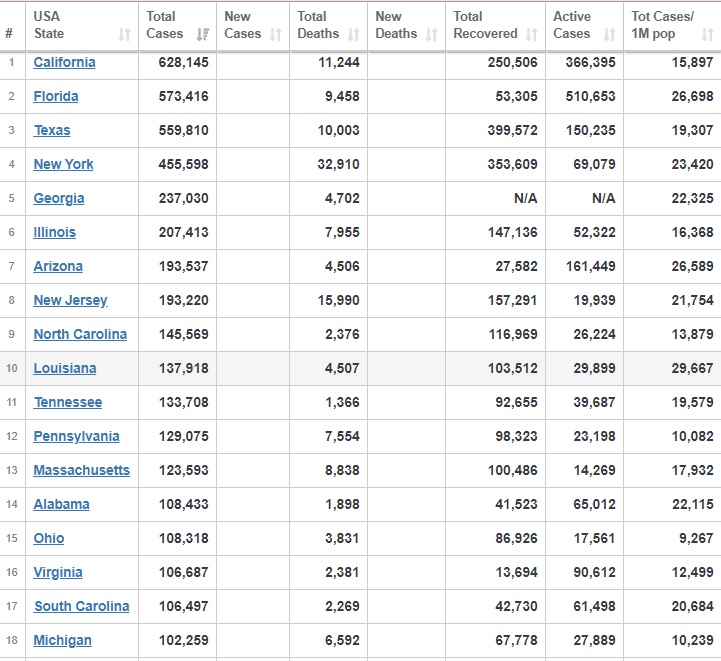Viewport: 721px width, 661px height.
Task: Sort by the Active Cases column icon
Action: 610,35
